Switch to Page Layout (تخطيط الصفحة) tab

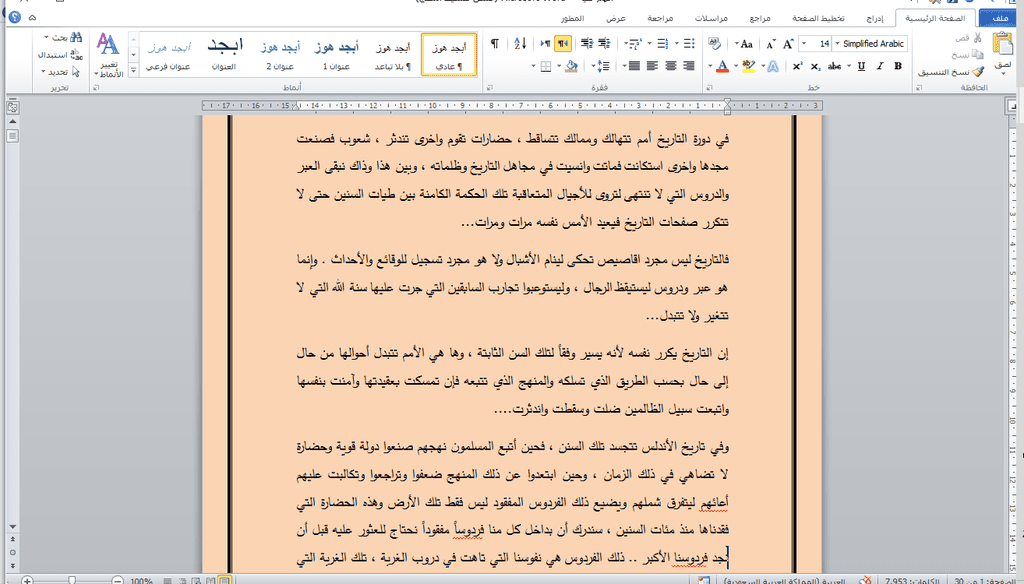point(818,18)
